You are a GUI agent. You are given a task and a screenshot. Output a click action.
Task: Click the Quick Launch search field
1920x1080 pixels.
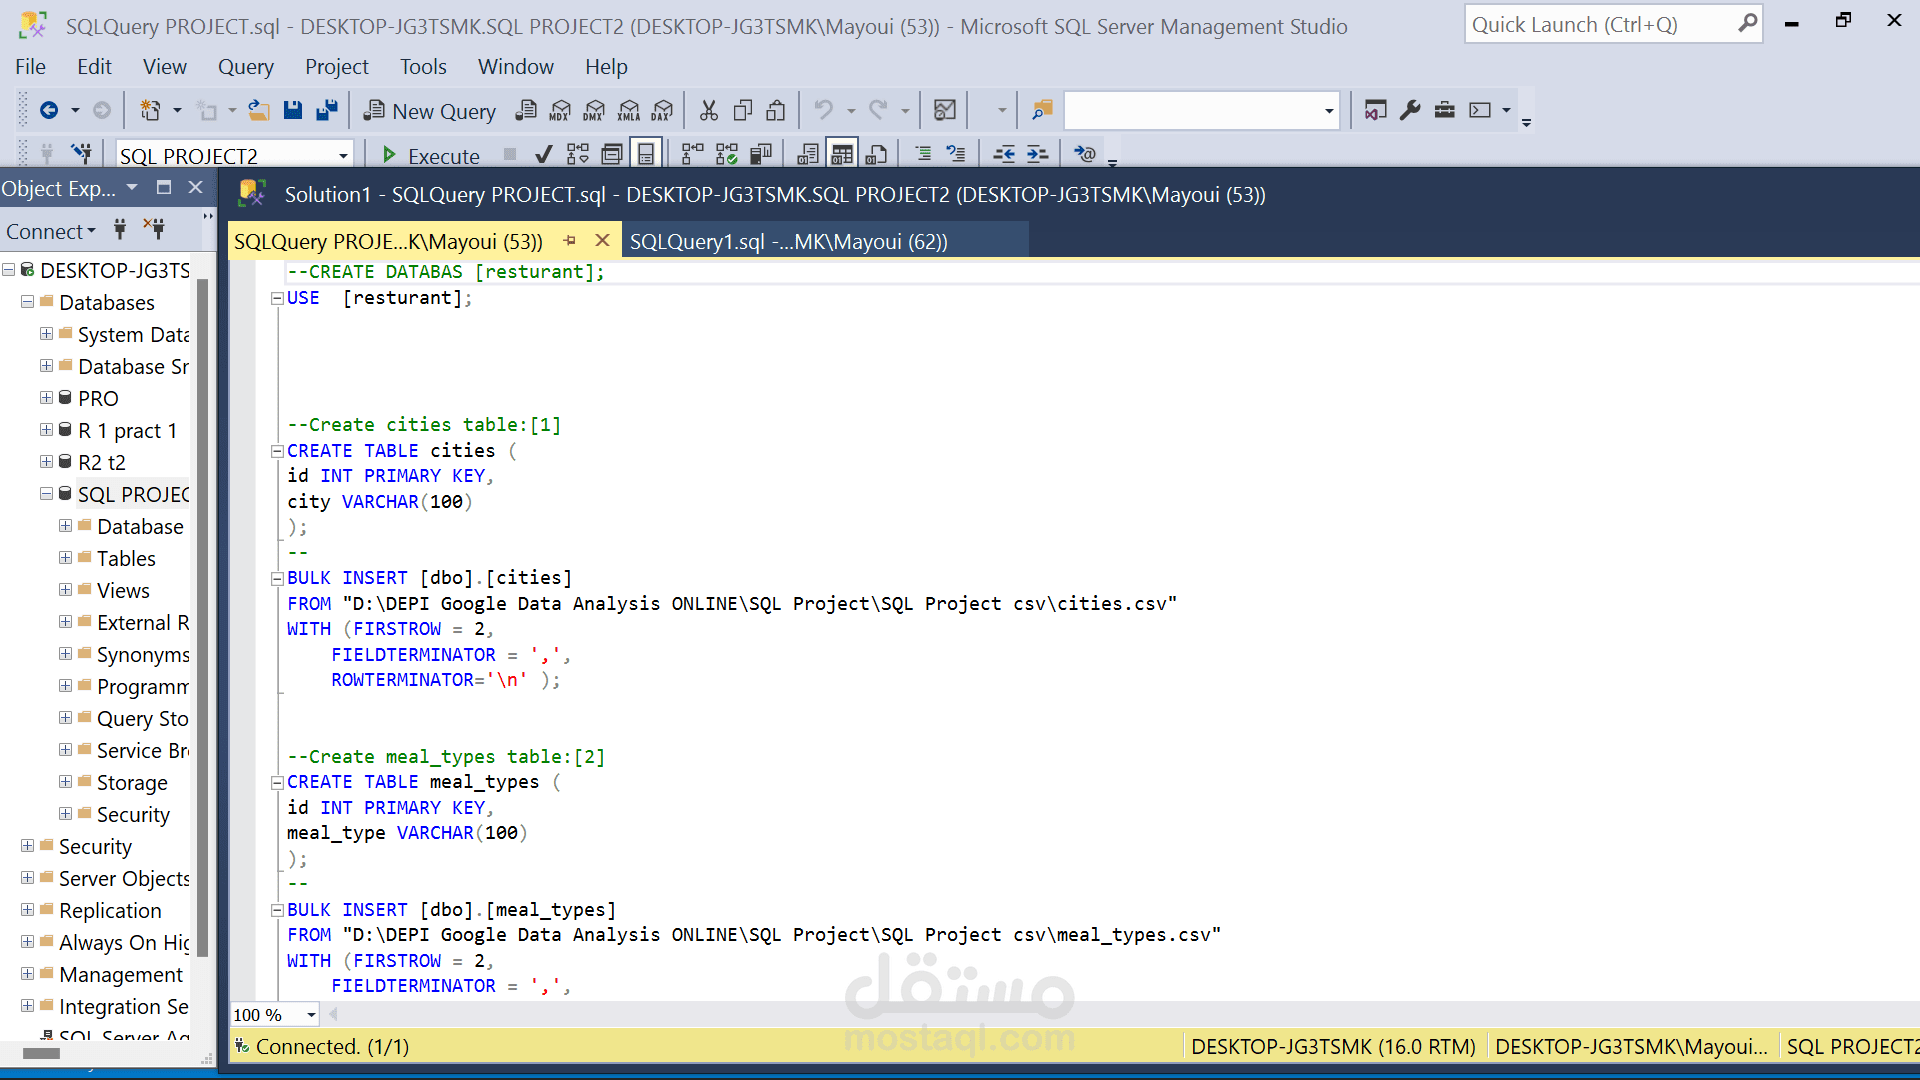point(1600,25)
